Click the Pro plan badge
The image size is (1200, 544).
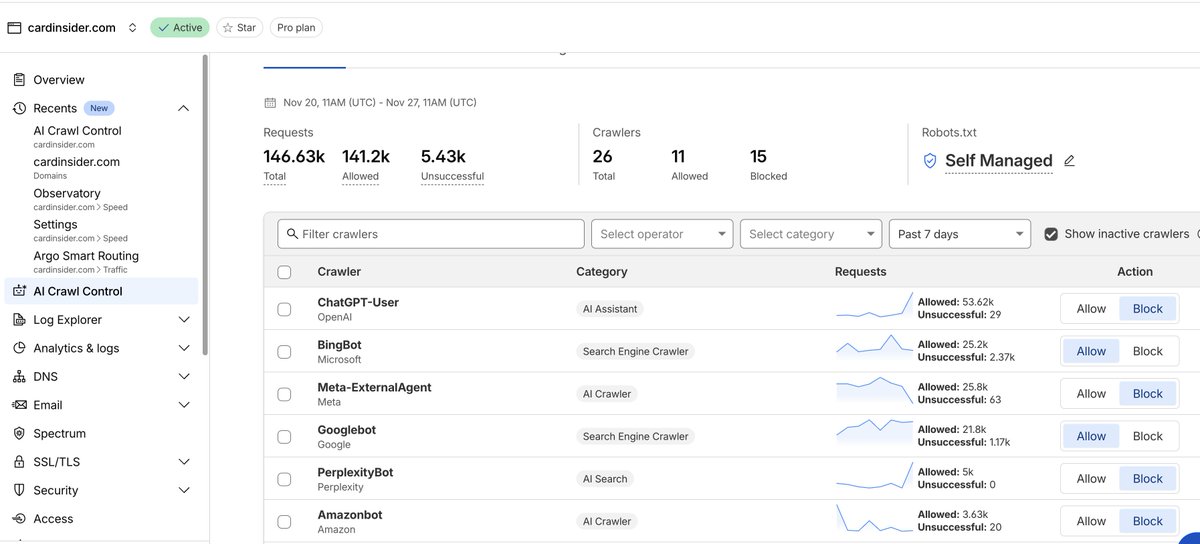(x=296, y=28)
